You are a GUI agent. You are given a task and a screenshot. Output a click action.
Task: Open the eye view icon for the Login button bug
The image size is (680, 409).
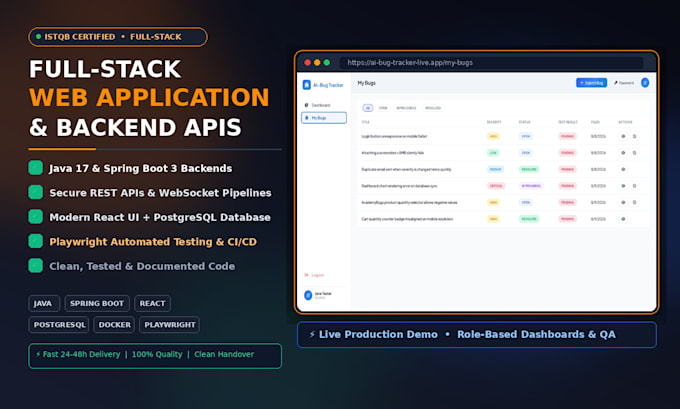tap(623, 136)
